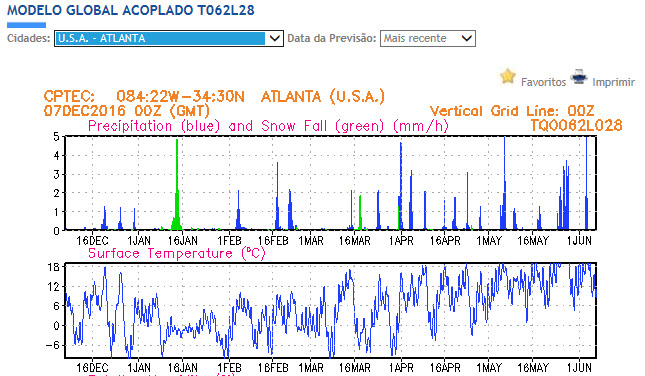Open the Imprimir link
This screenshot has height=376, width=645.
tap(613, 82)
